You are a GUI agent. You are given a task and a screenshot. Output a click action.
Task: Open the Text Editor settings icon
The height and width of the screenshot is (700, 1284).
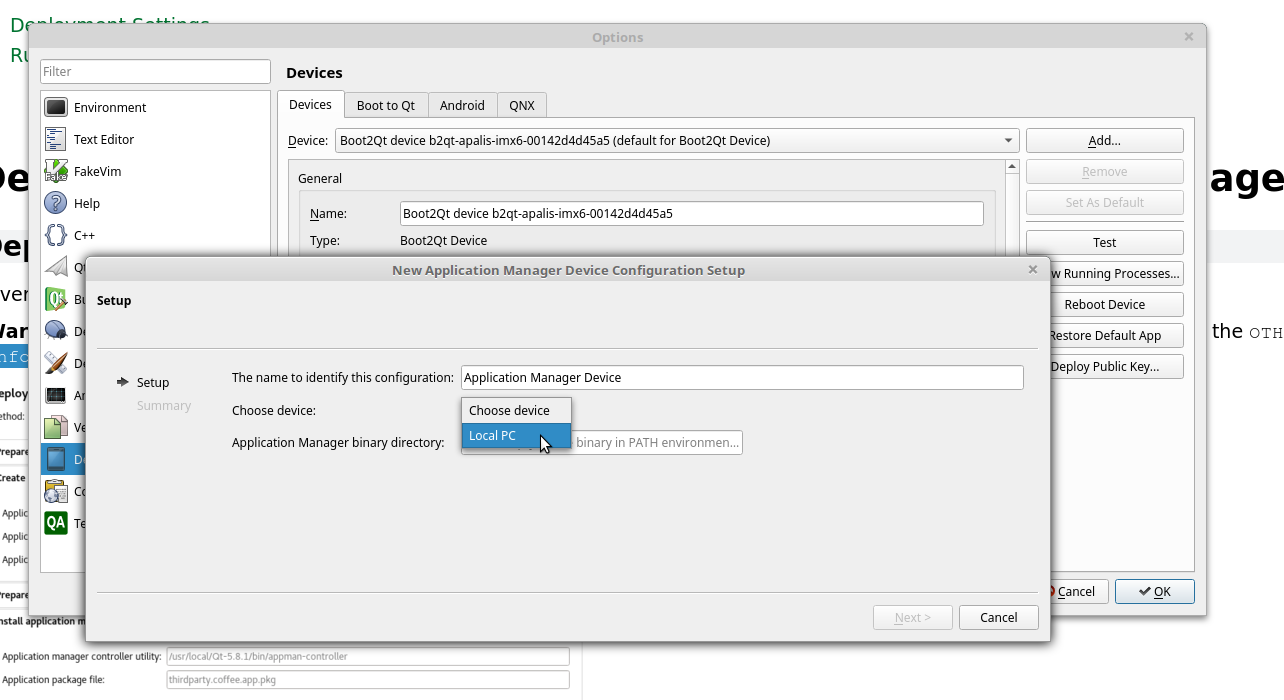56,139
